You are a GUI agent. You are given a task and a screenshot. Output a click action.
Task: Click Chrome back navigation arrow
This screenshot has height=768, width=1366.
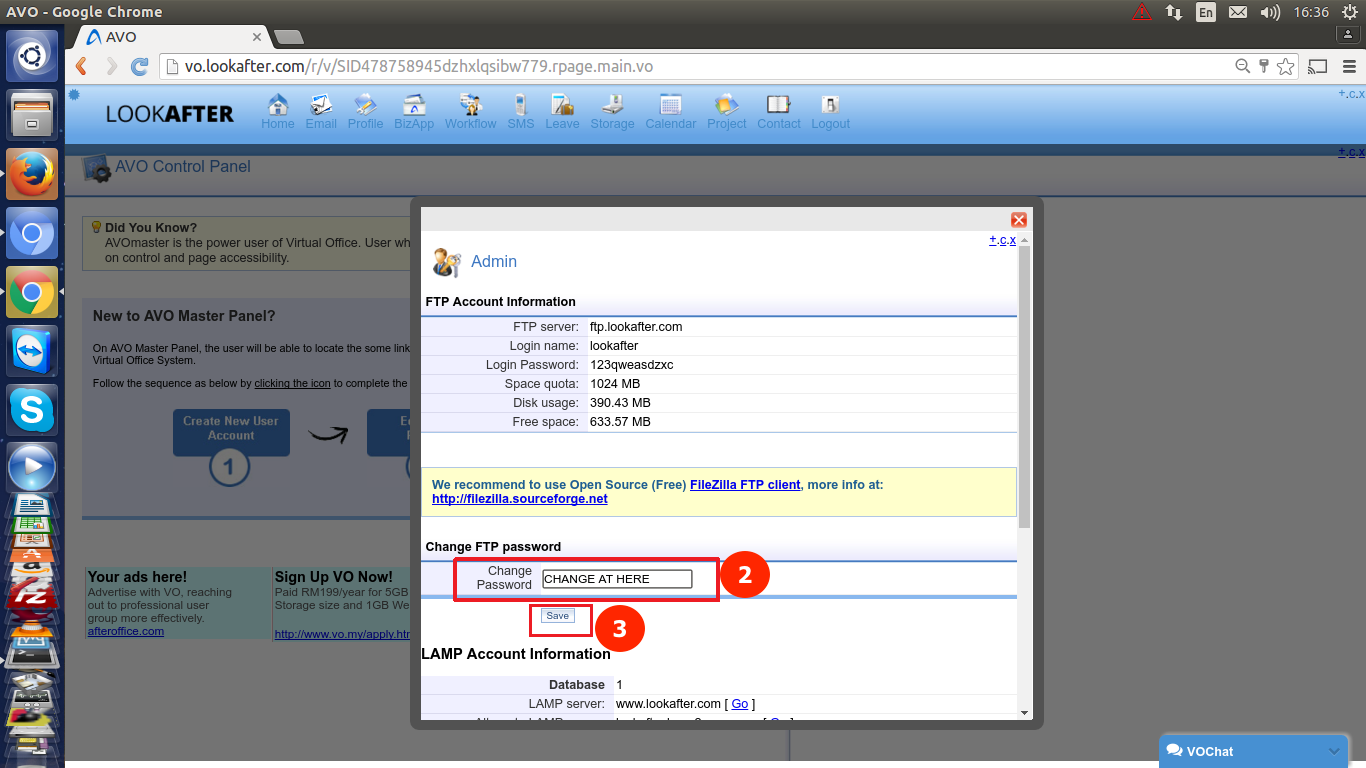(82, 67)
